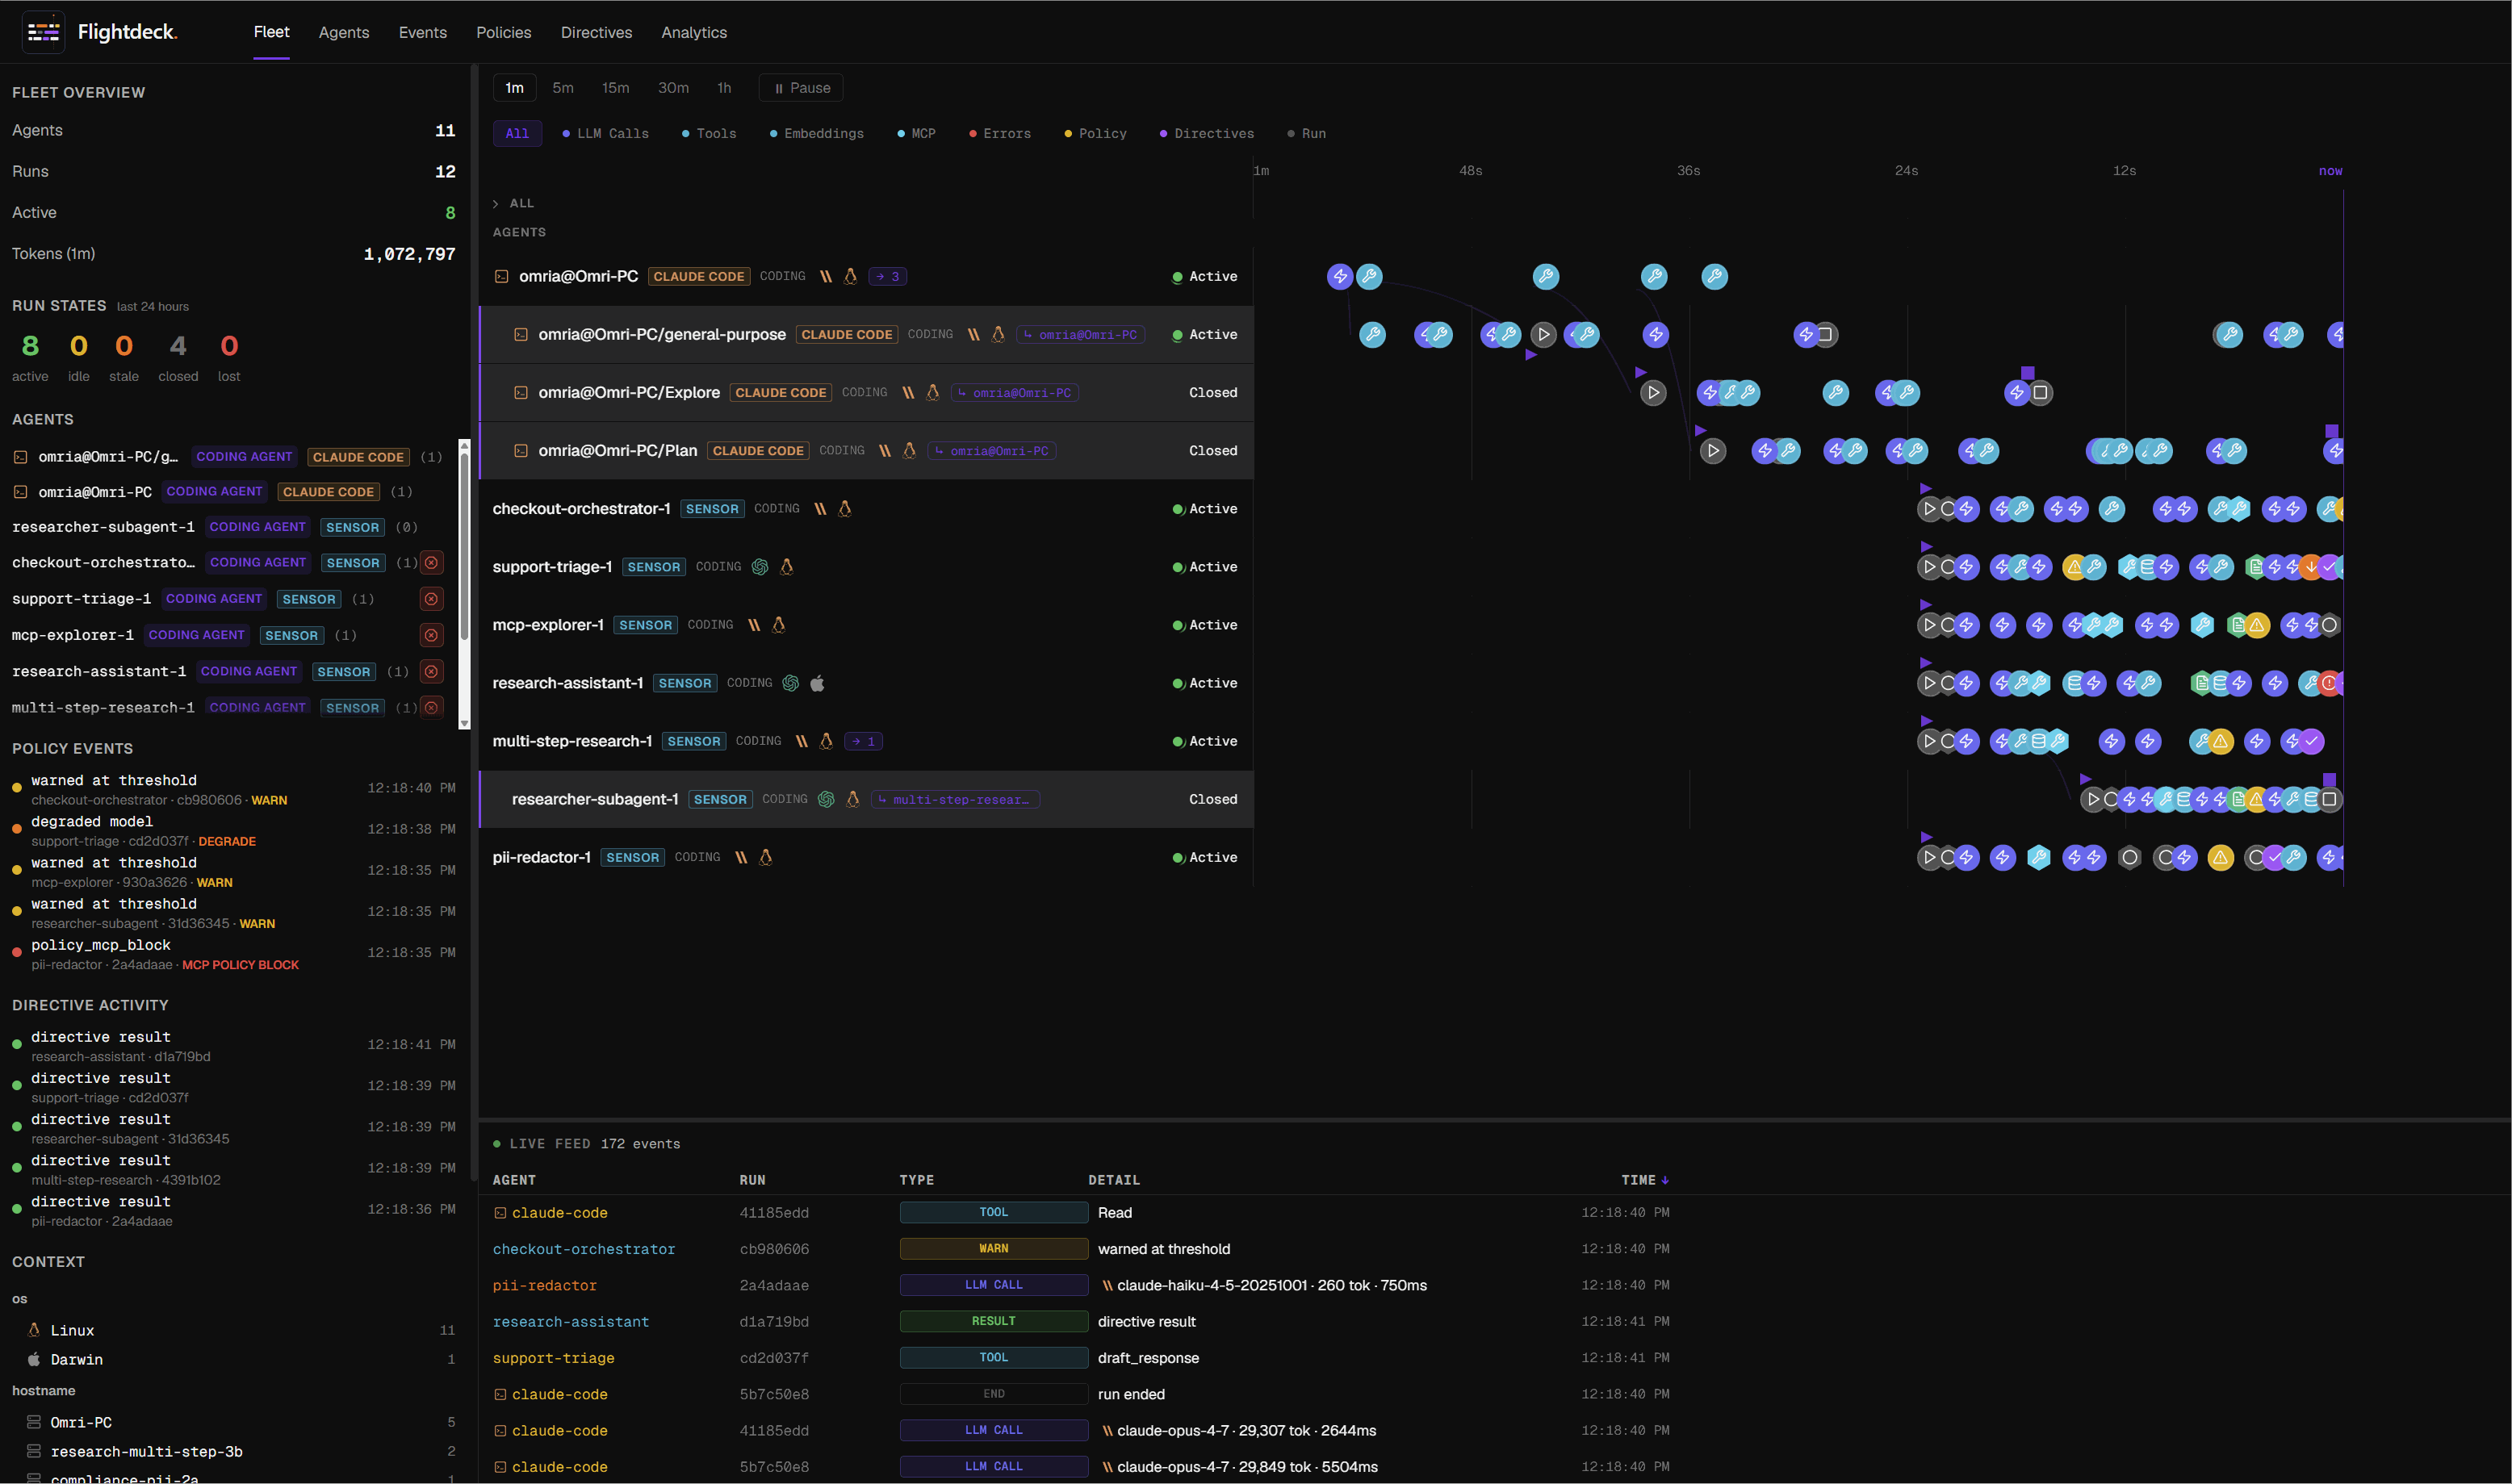Click server icon next to Omri-PC hostname
The width and height of the screenshot is (2512, 1484).
pos(34,1422)
